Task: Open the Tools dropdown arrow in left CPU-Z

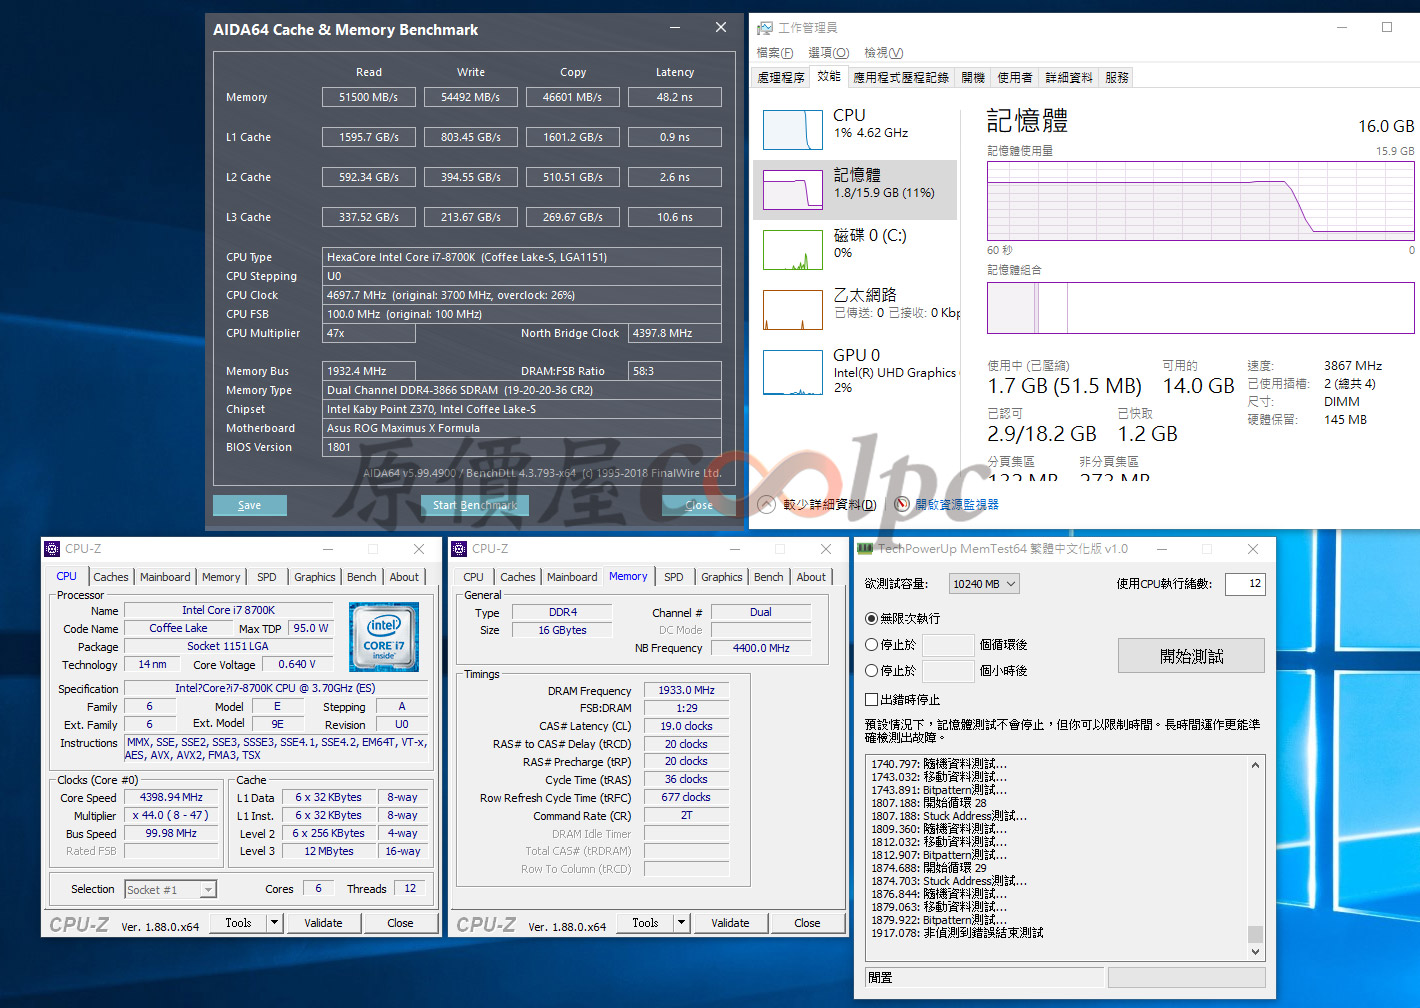Action: coord(275,923)
